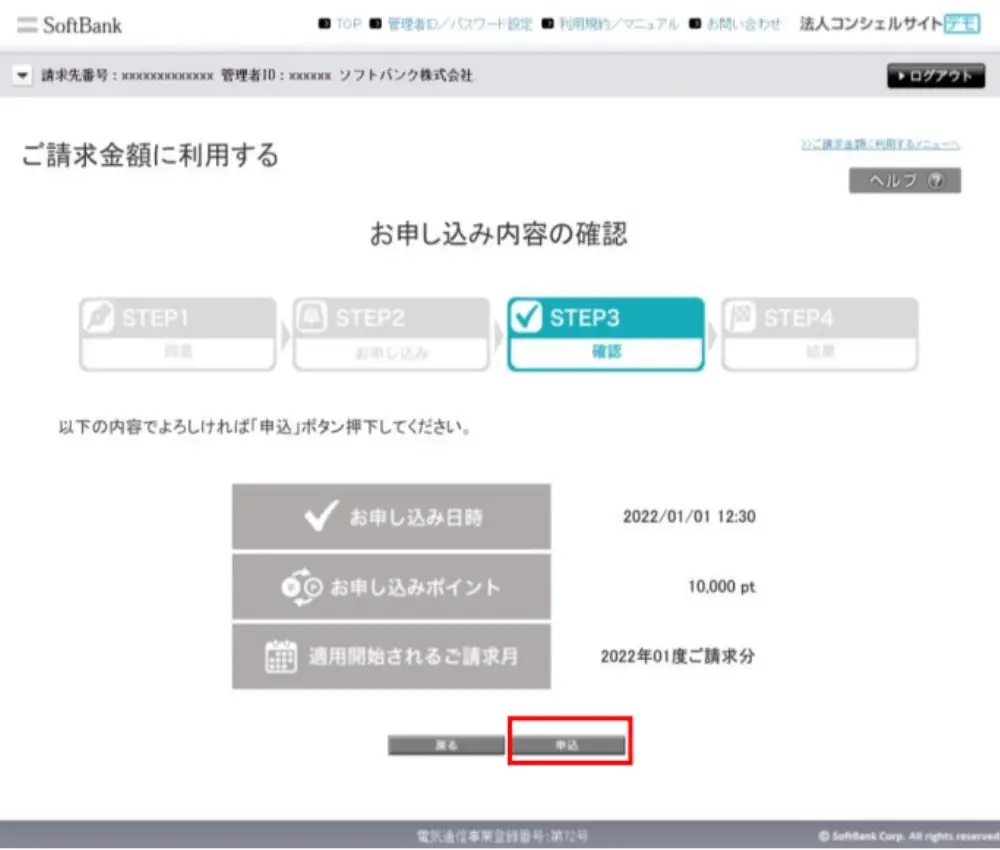This screenshot has height=850, width=1000.
Task: Click the question mark help icon
Action: pos(936,180)
